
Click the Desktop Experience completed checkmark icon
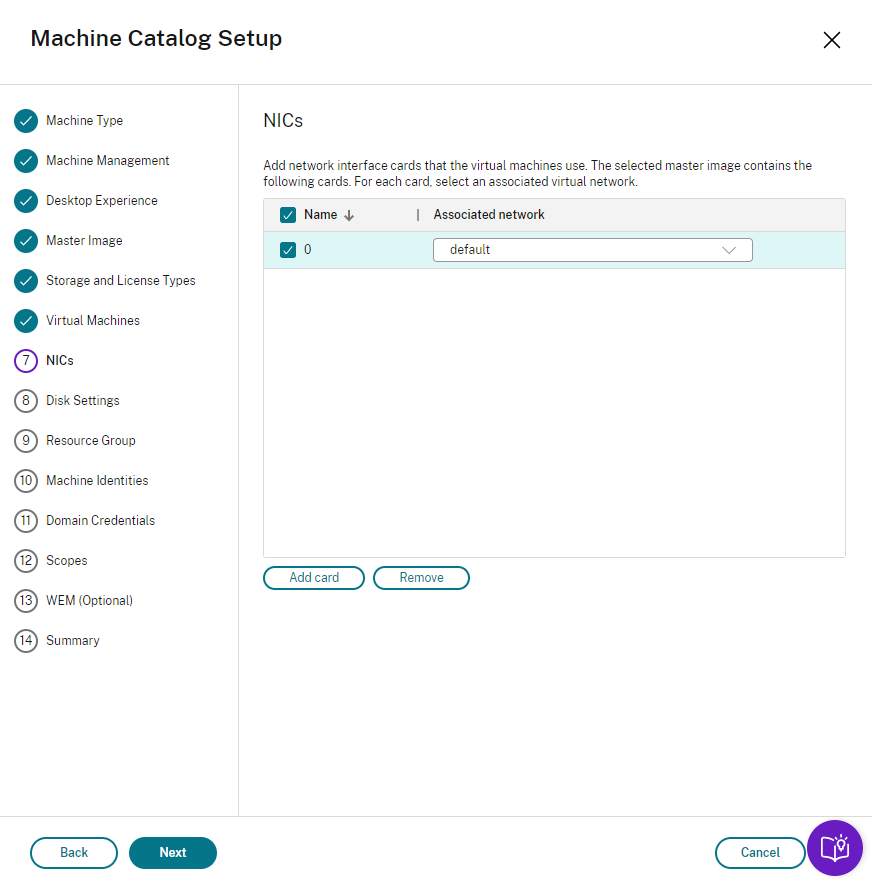pos(26,200)
